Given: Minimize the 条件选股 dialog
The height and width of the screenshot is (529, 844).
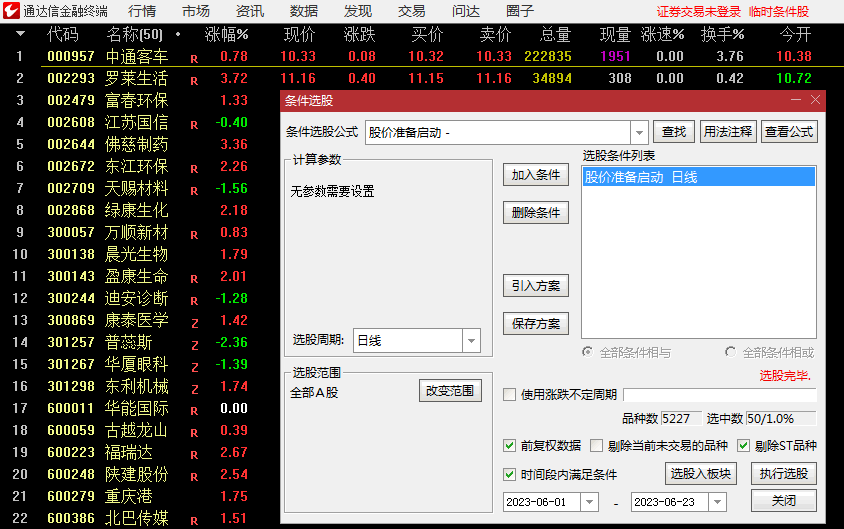Looking at the screenshot, I should (796, 100).
